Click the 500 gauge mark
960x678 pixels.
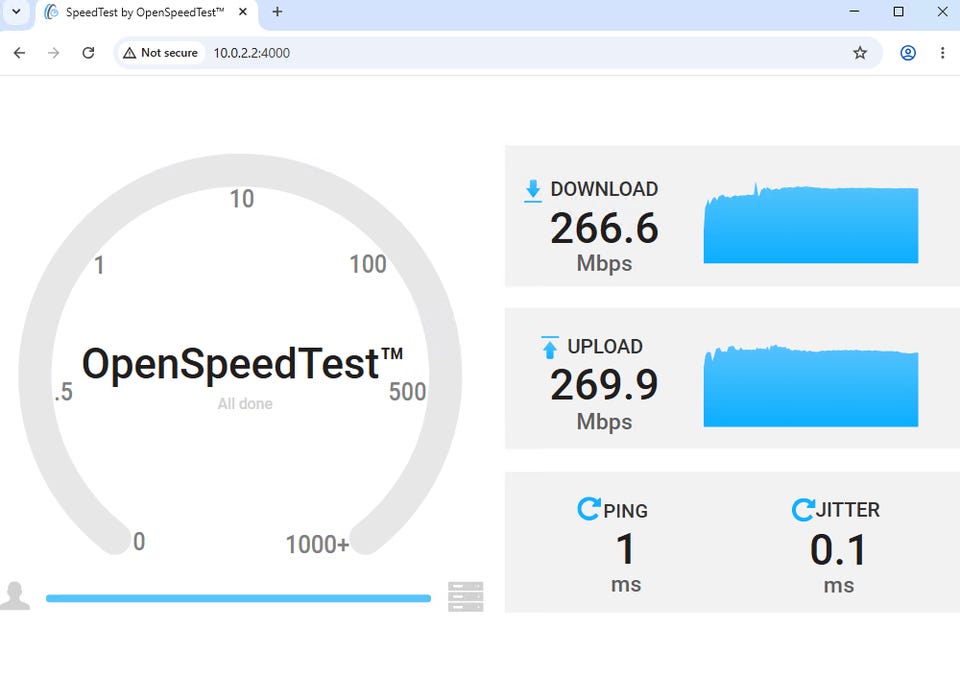point(407,391)
